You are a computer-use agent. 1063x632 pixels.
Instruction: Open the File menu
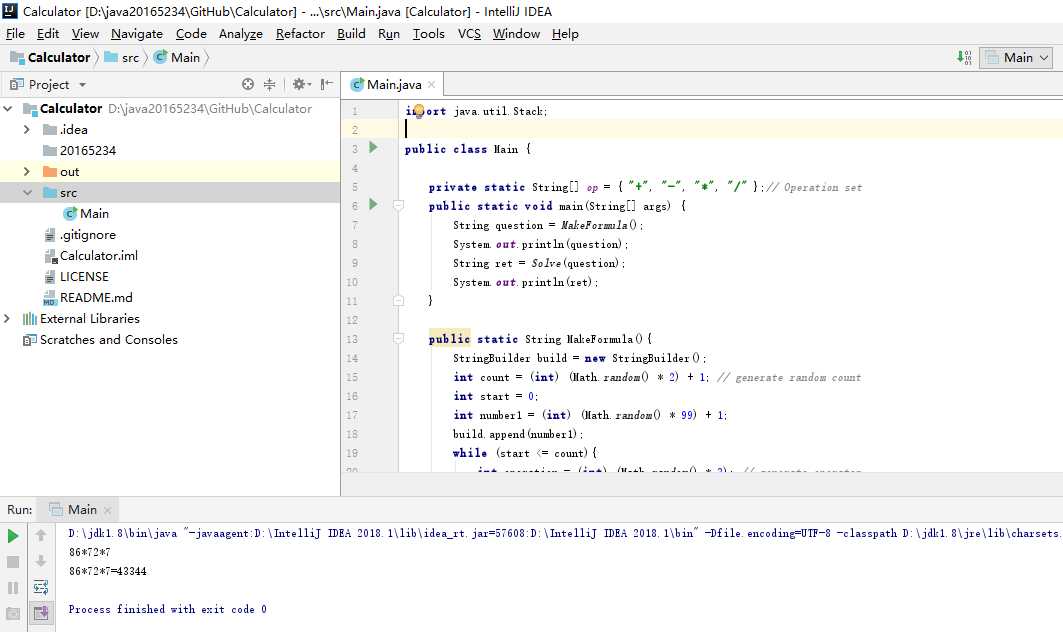[15, 34]
